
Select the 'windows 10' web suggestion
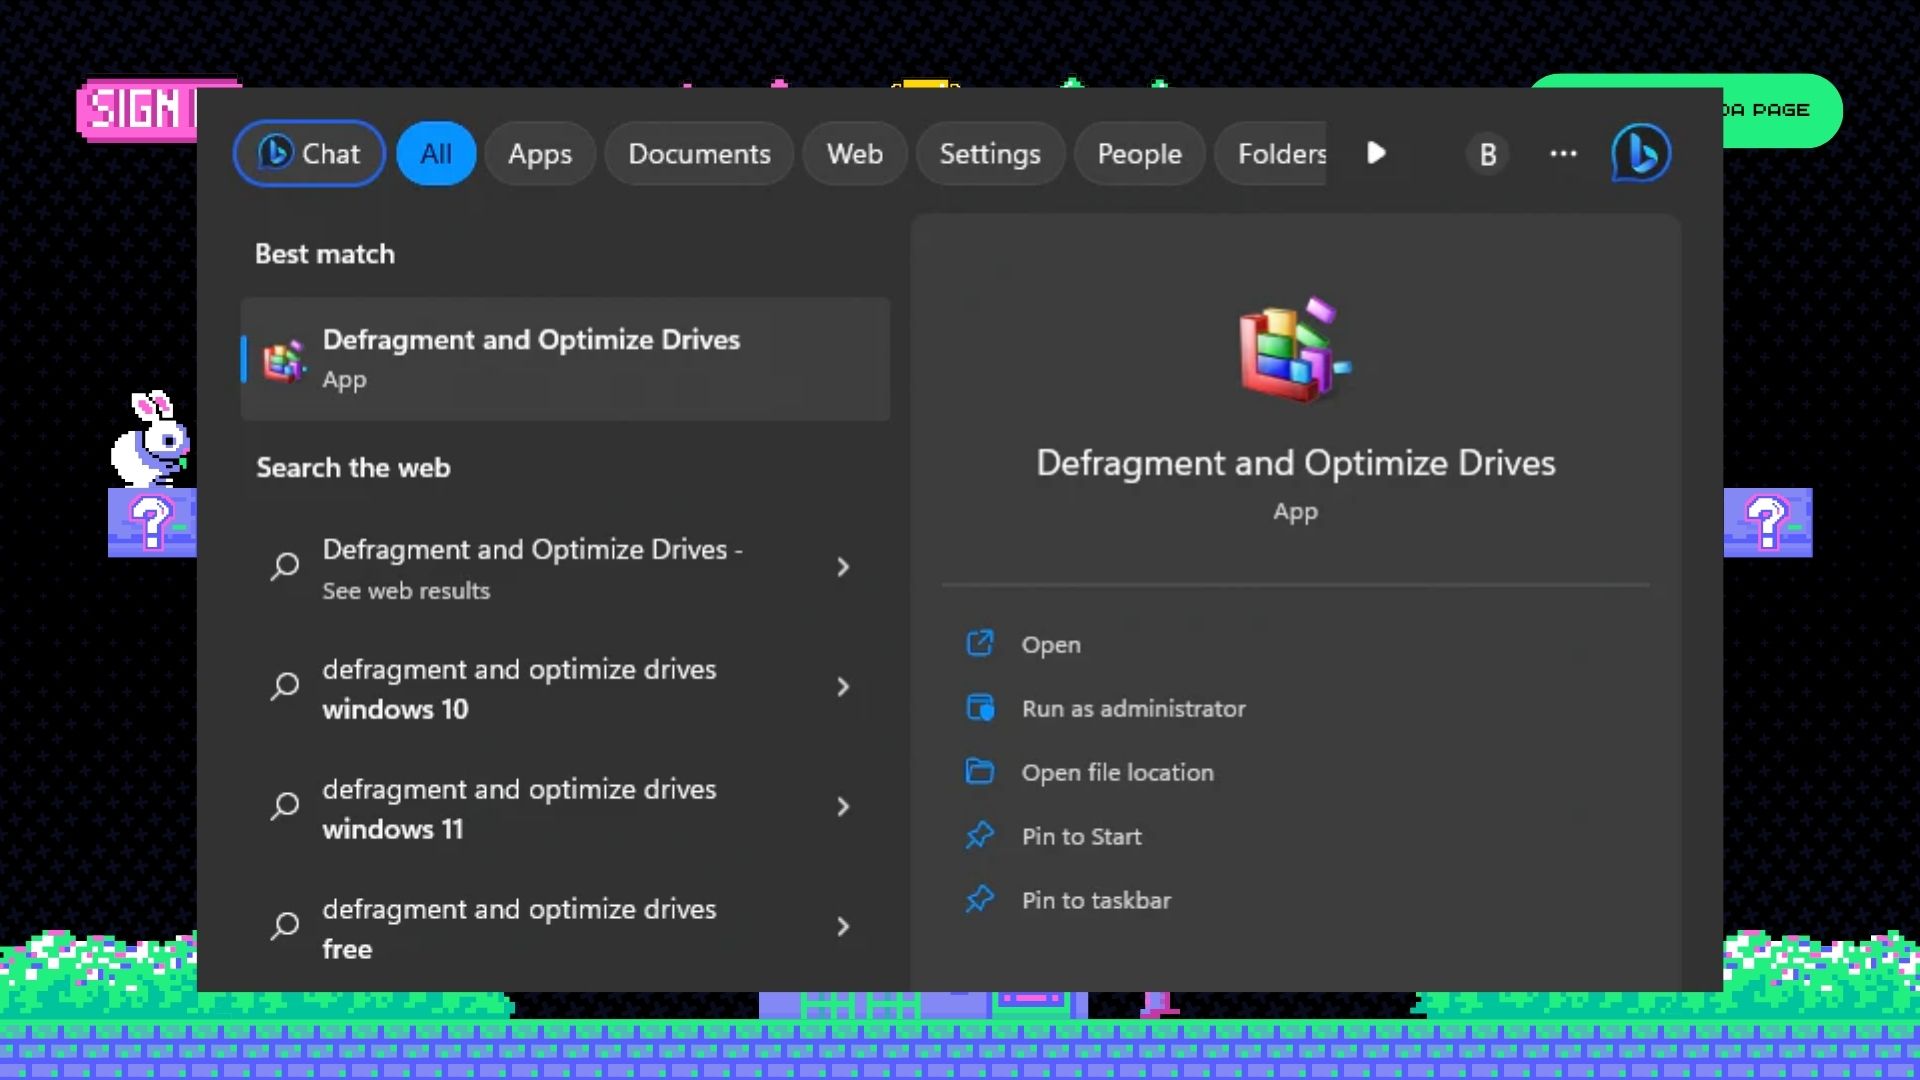565,688
